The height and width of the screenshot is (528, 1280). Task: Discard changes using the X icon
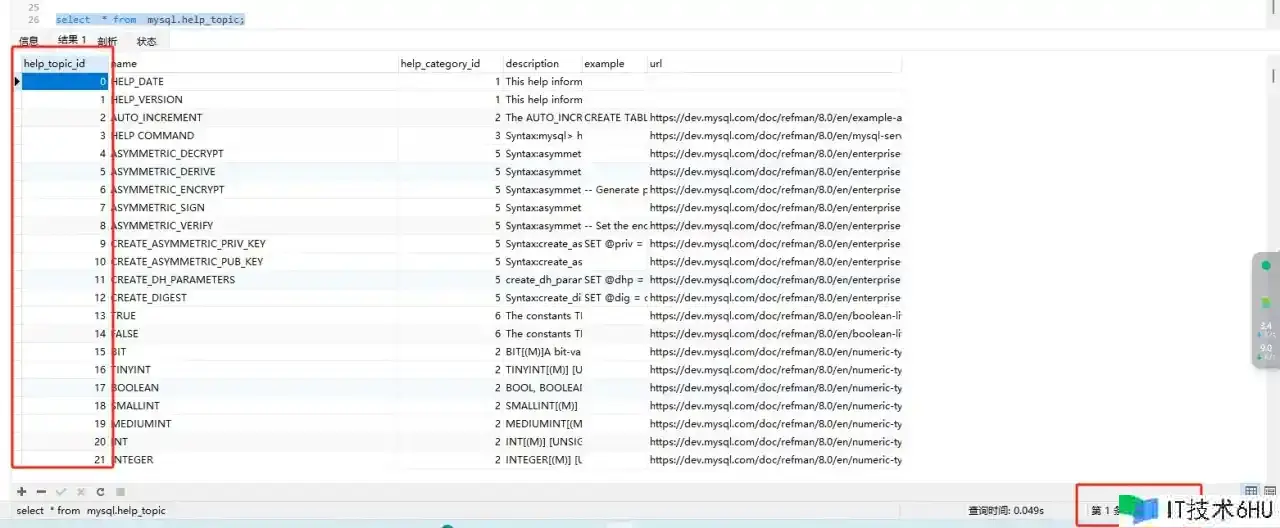click(x=81, y=492)
